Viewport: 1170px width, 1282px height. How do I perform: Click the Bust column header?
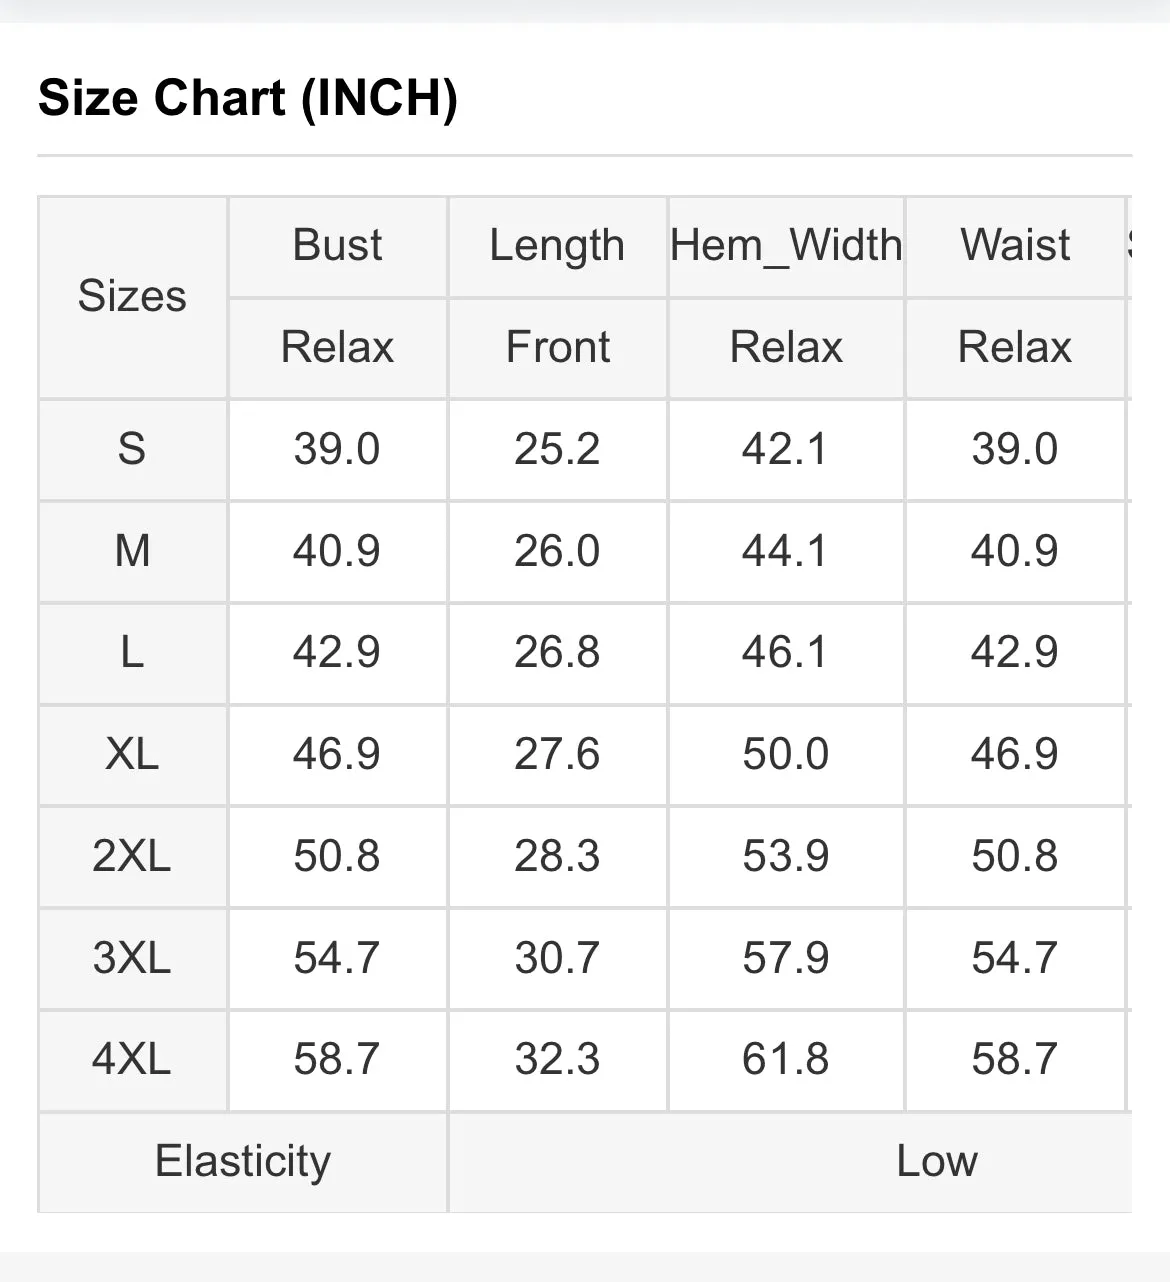coord(337,245)
